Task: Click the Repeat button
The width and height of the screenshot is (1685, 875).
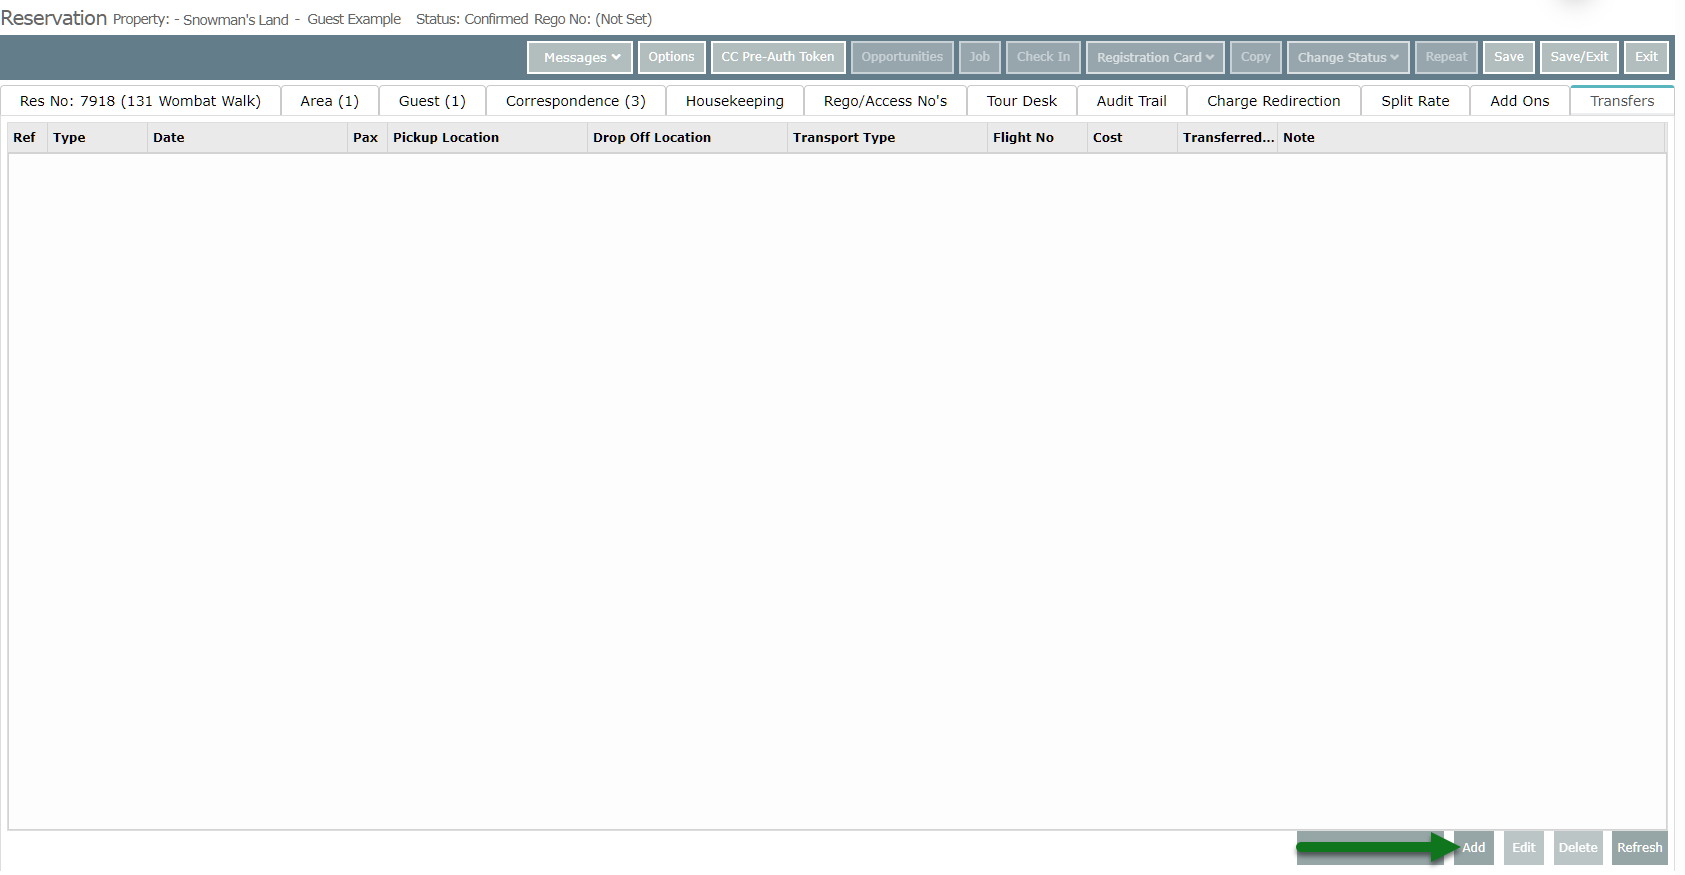Action: click(1446, 57)
